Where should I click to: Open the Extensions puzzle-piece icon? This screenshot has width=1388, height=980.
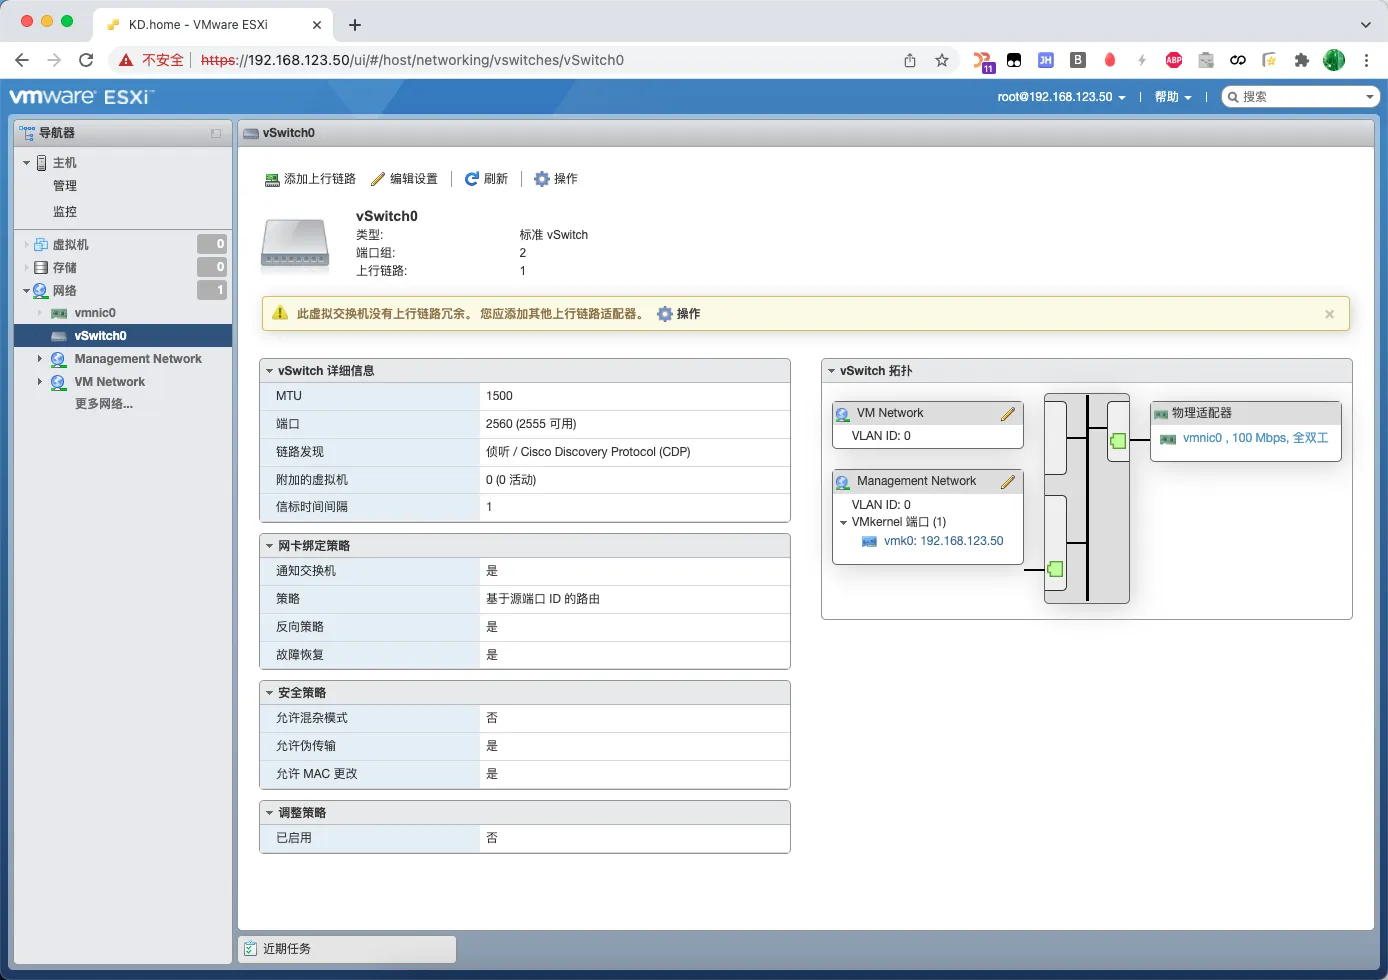(x=1302, y=60)
